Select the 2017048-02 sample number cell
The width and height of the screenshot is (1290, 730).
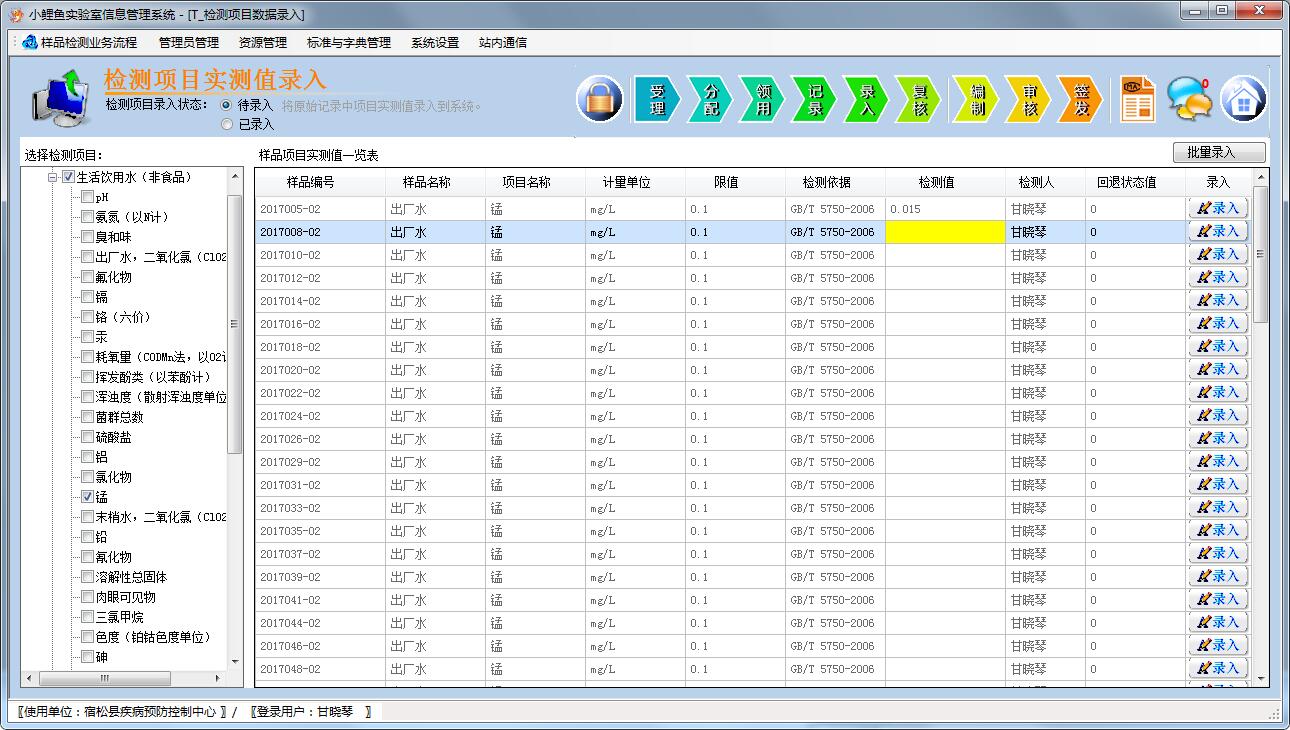pos(320,669)
